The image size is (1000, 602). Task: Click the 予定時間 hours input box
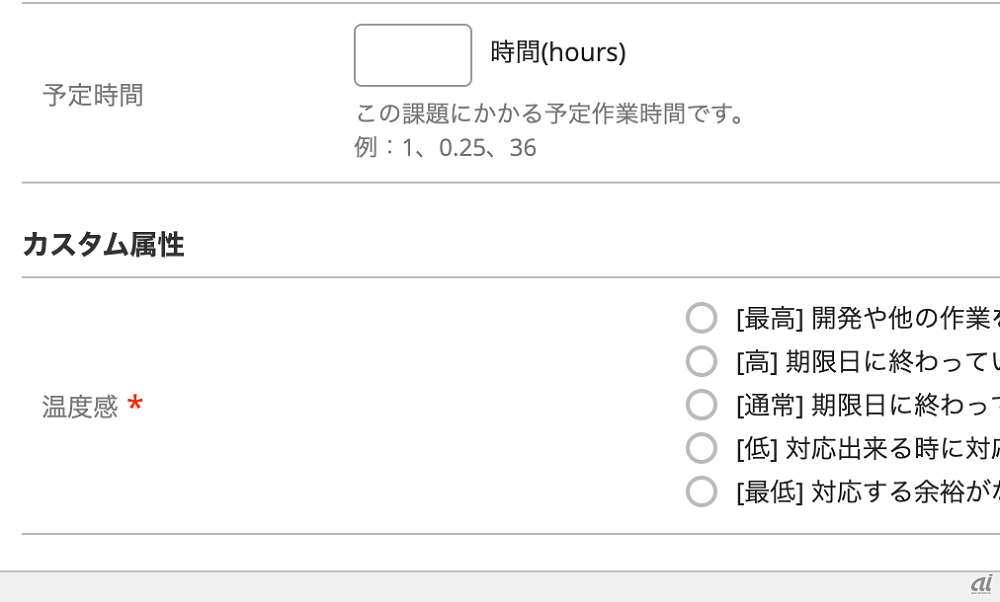(412, 55)
